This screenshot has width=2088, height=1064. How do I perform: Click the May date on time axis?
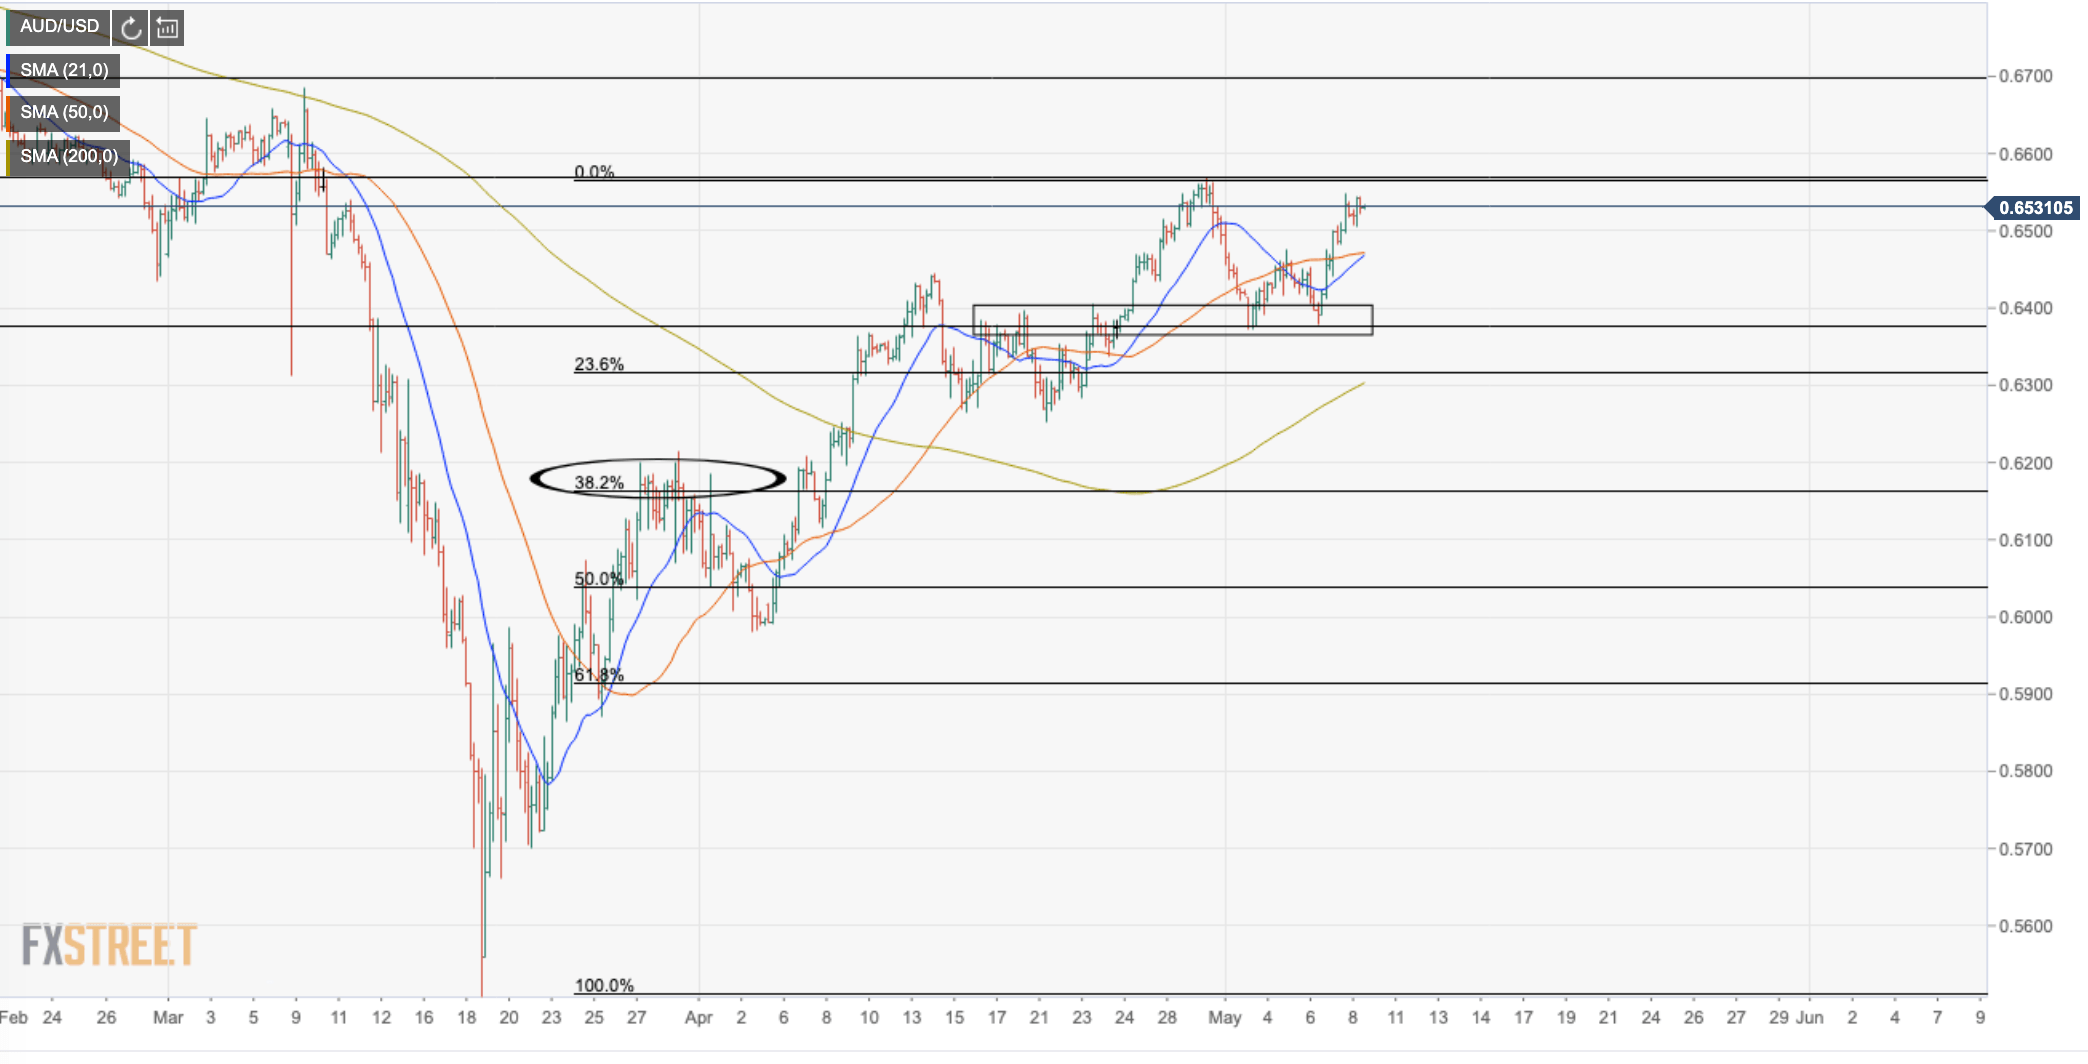click(1224, 1018)
